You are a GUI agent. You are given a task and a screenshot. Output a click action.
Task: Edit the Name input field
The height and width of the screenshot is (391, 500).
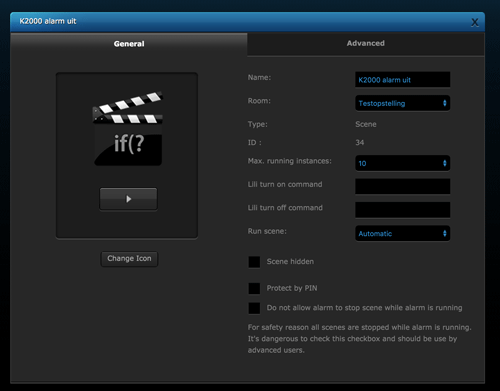(x=403, y=80)
